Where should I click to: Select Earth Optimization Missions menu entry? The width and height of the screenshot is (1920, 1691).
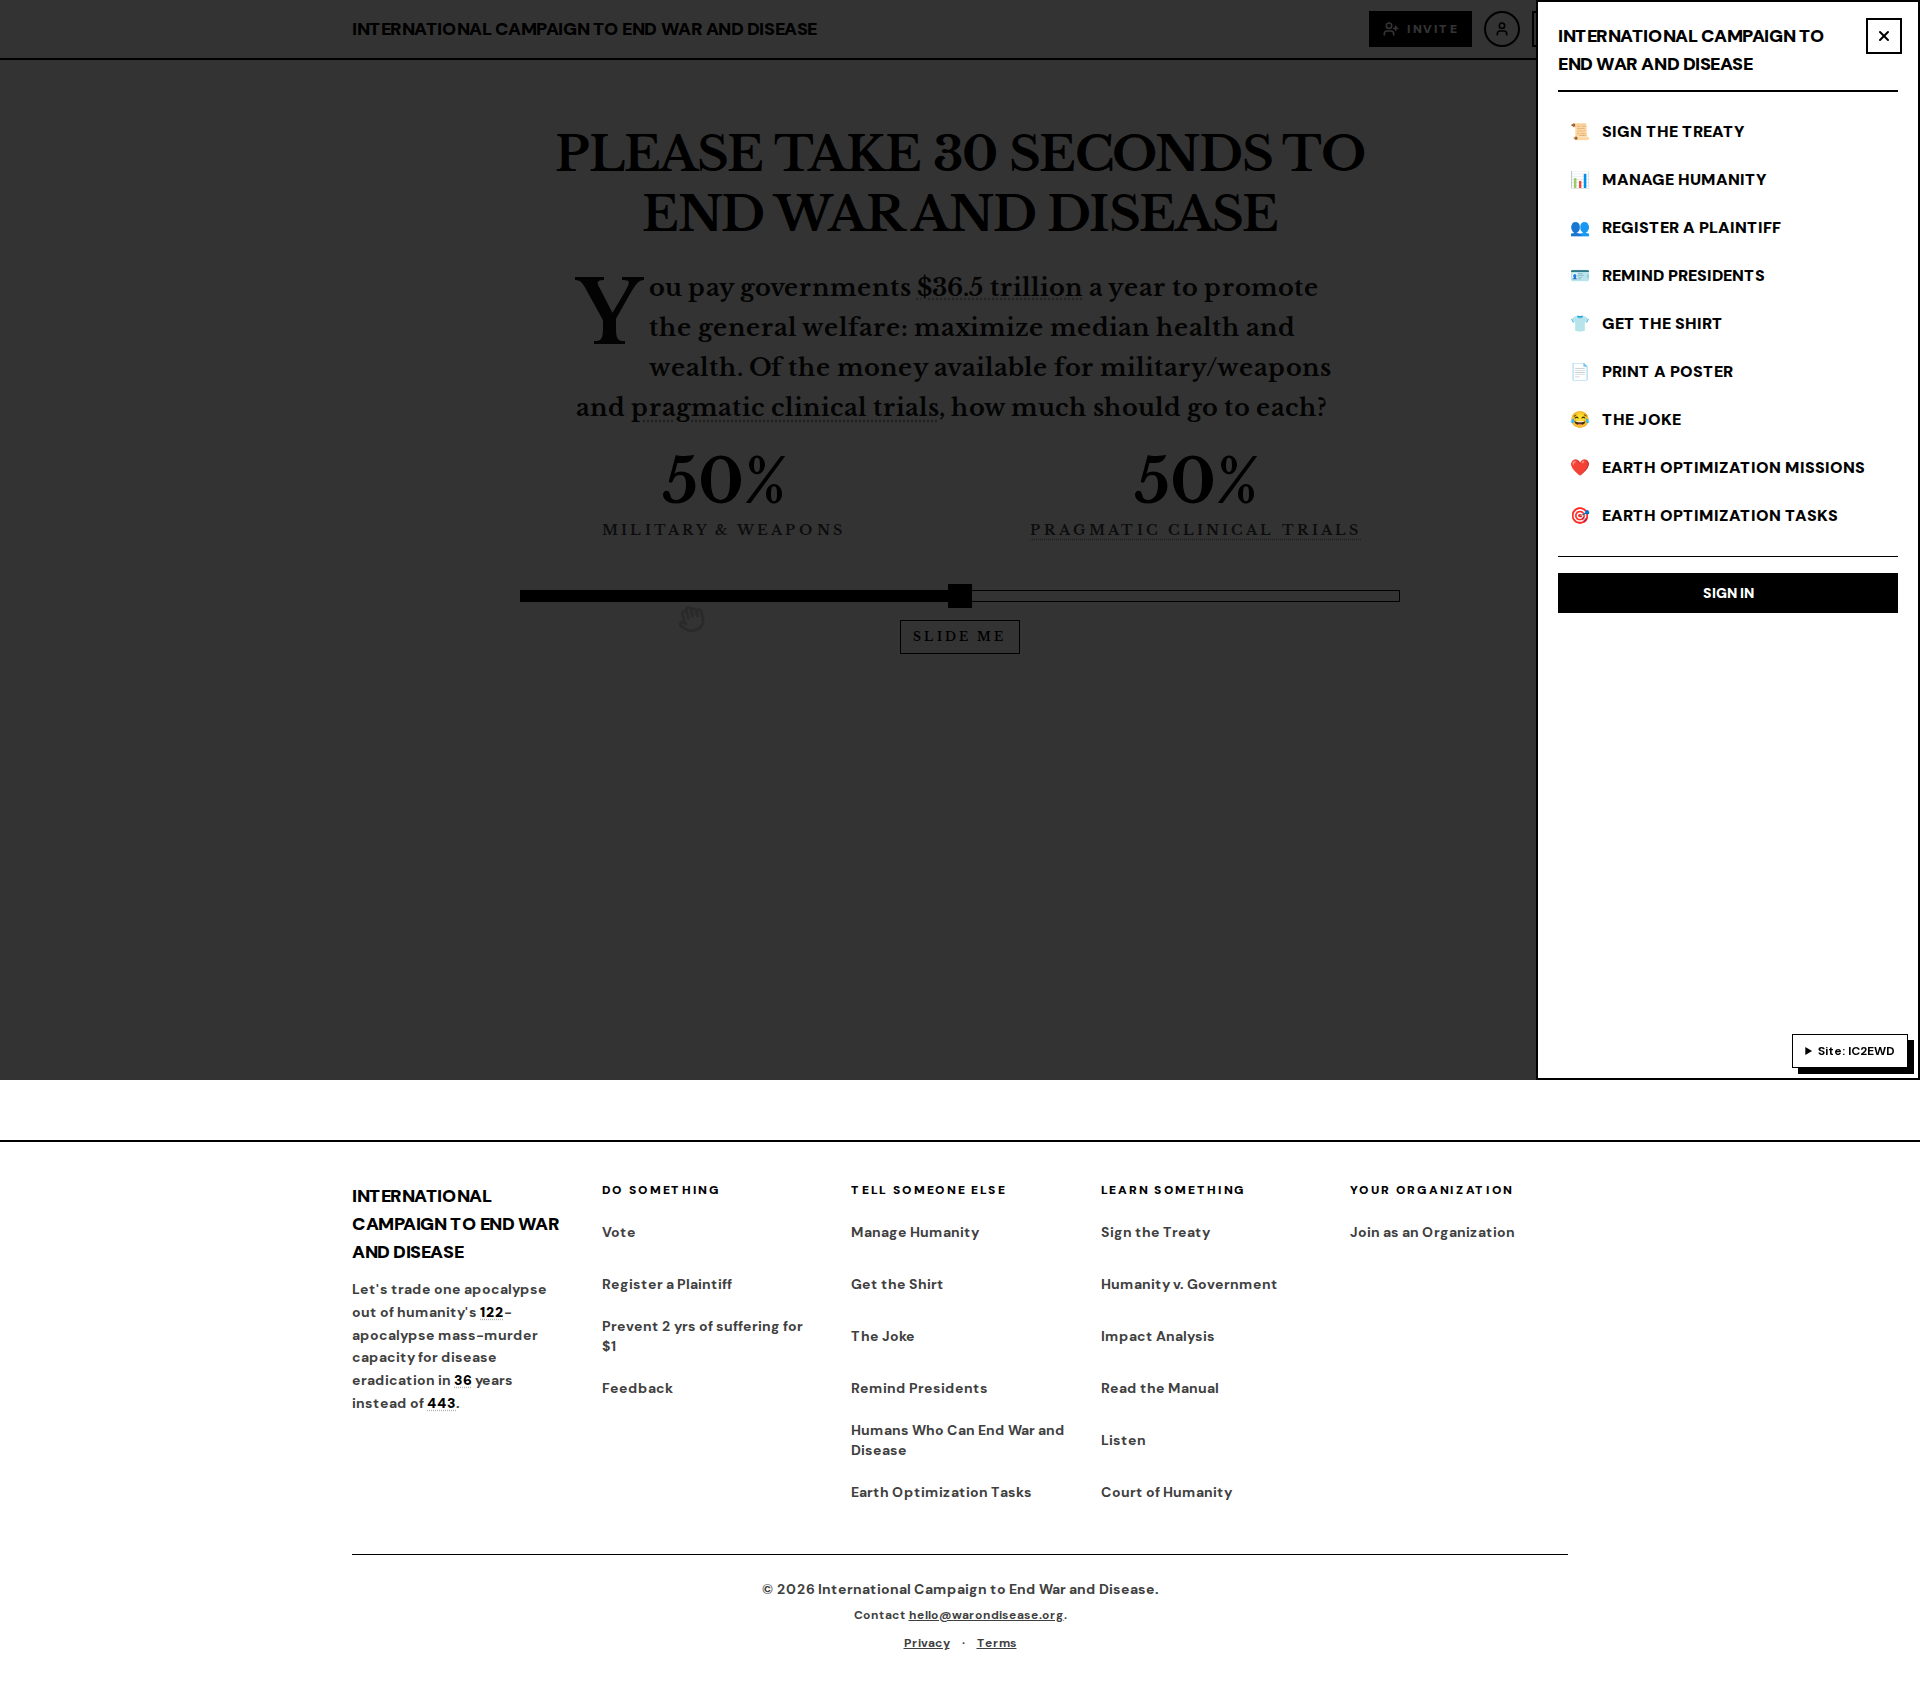tap(1727, 468)
